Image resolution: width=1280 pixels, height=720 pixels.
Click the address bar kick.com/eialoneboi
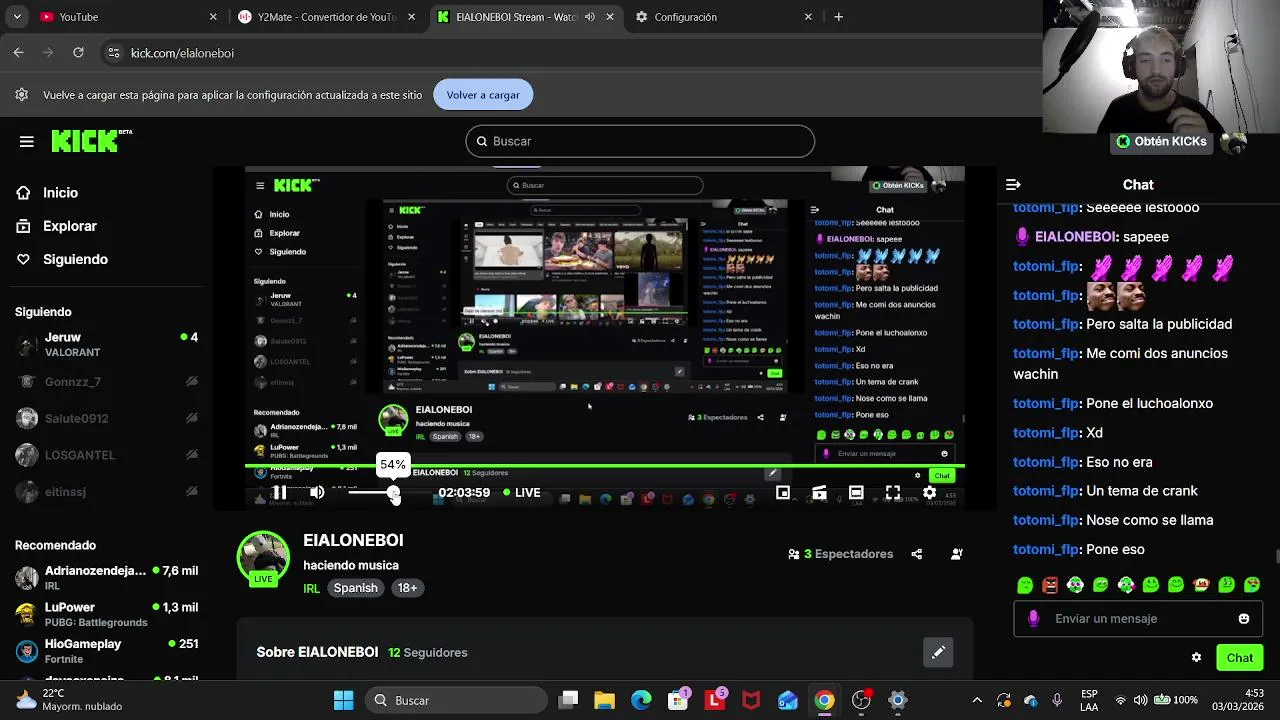pyautogui.click(x=182, y=53)
